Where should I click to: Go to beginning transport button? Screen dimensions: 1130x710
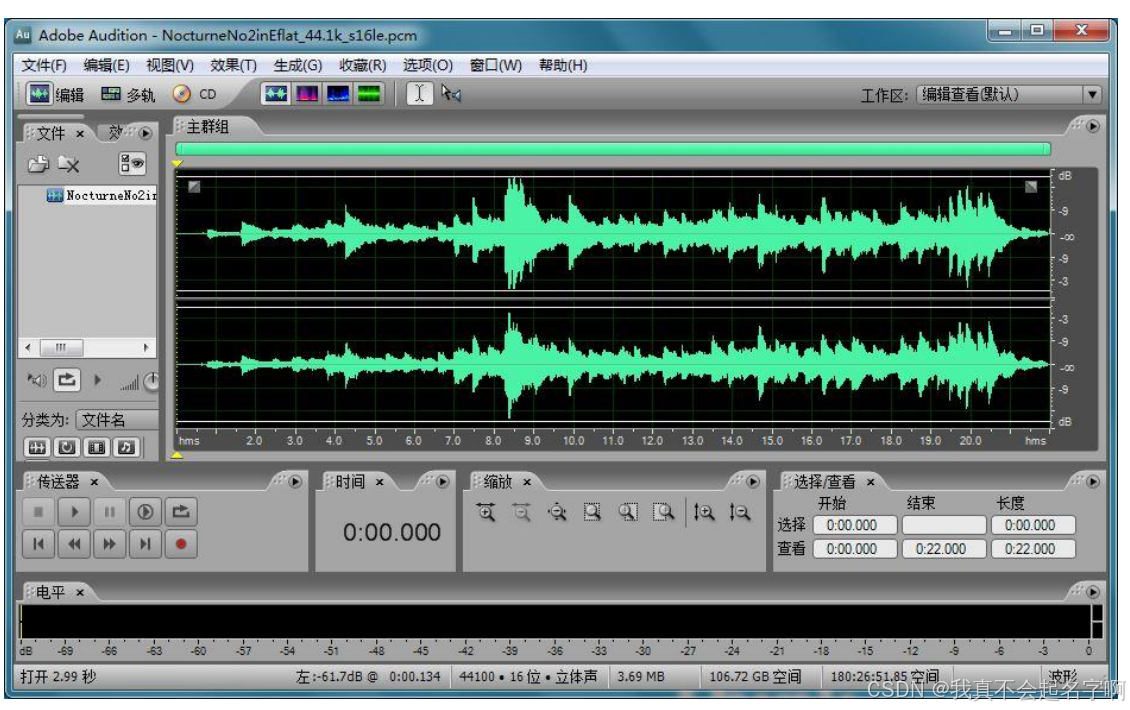(38, 544)
